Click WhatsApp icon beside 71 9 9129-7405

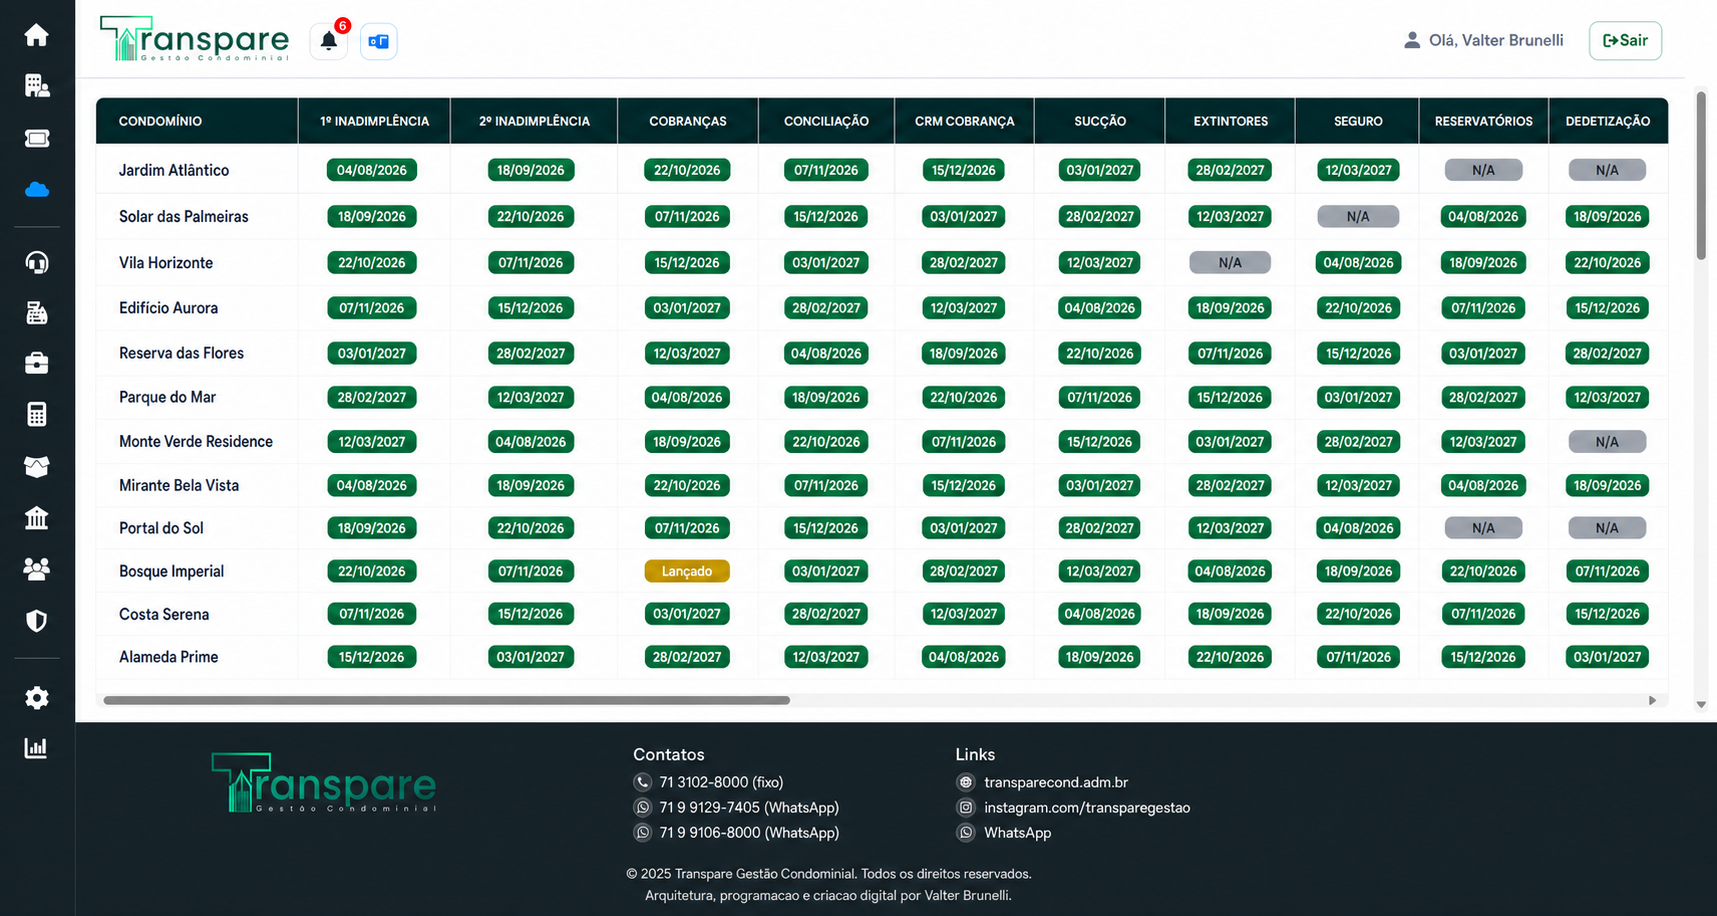click(x=642, y=807)
